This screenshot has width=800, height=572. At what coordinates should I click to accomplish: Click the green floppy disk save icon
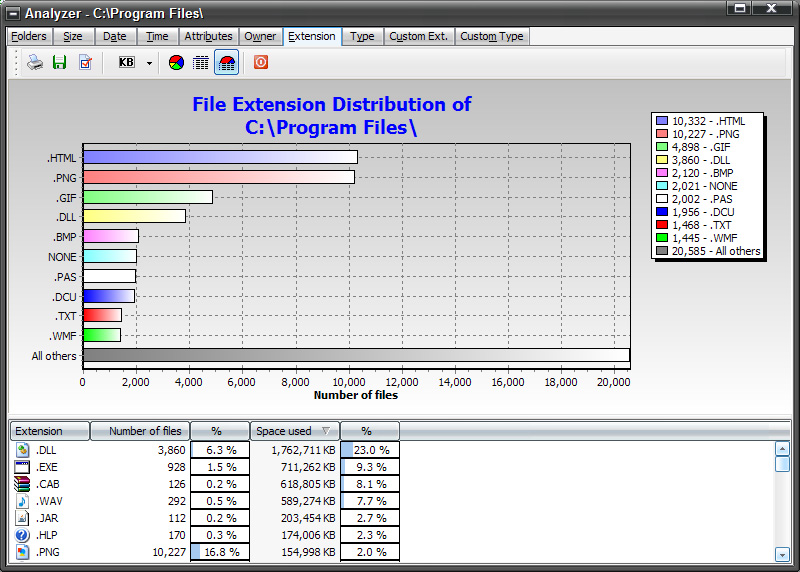[59, 62]
